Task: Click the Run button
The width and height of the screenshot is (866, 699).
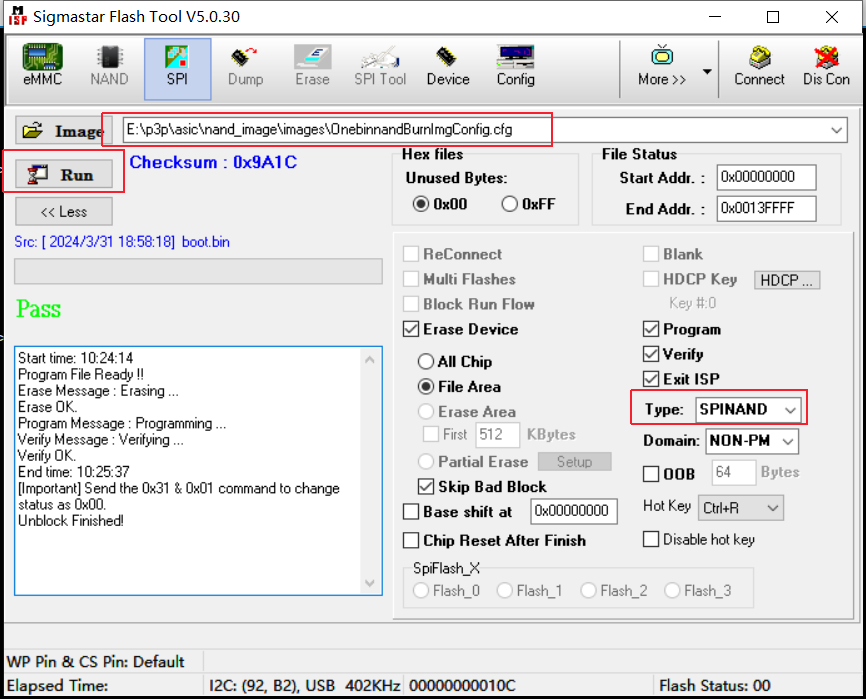Action: tap(64, 174)
